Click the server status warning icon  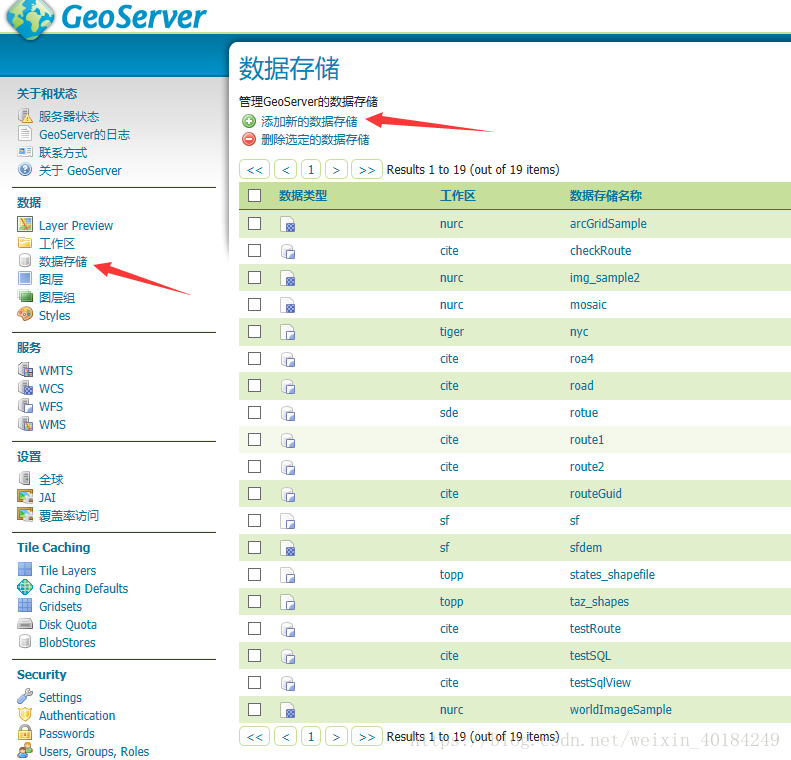tap(25, 116)
